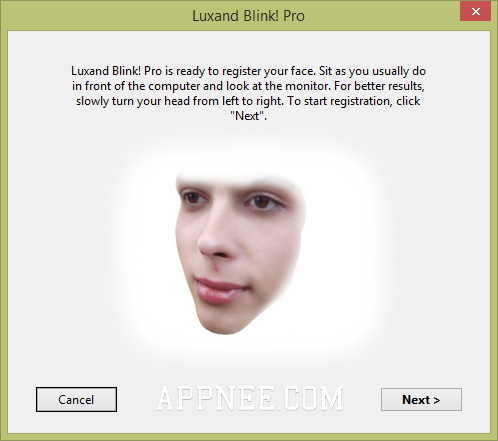Click the left eye of the sample face
Image resolution: width=498 pixels, height=441 pixels.
point(195,198)
